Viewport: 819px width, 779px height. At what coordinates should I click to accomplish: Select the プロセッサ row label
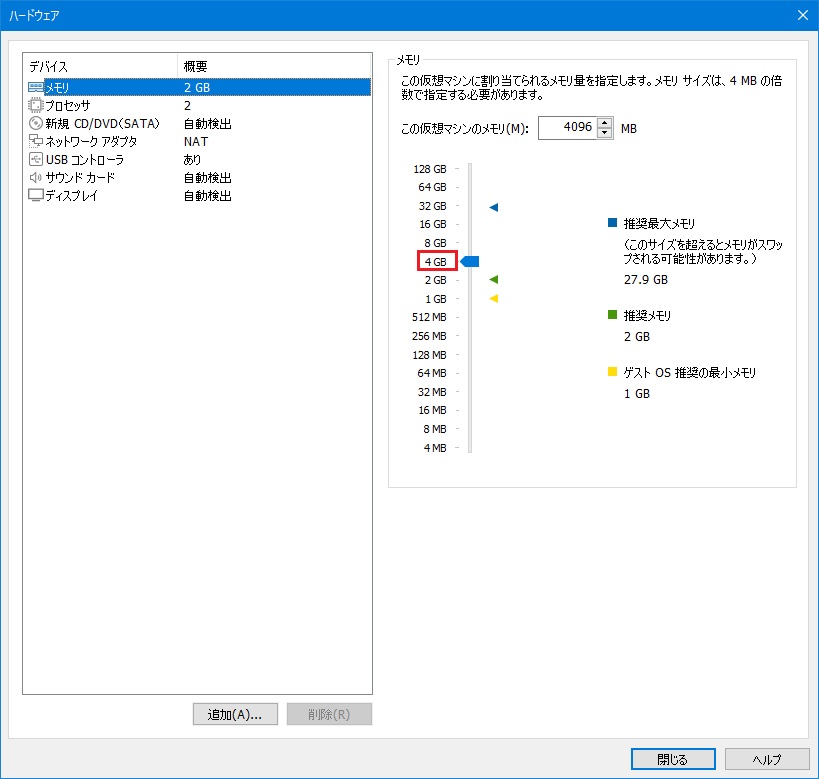(68, 106)
